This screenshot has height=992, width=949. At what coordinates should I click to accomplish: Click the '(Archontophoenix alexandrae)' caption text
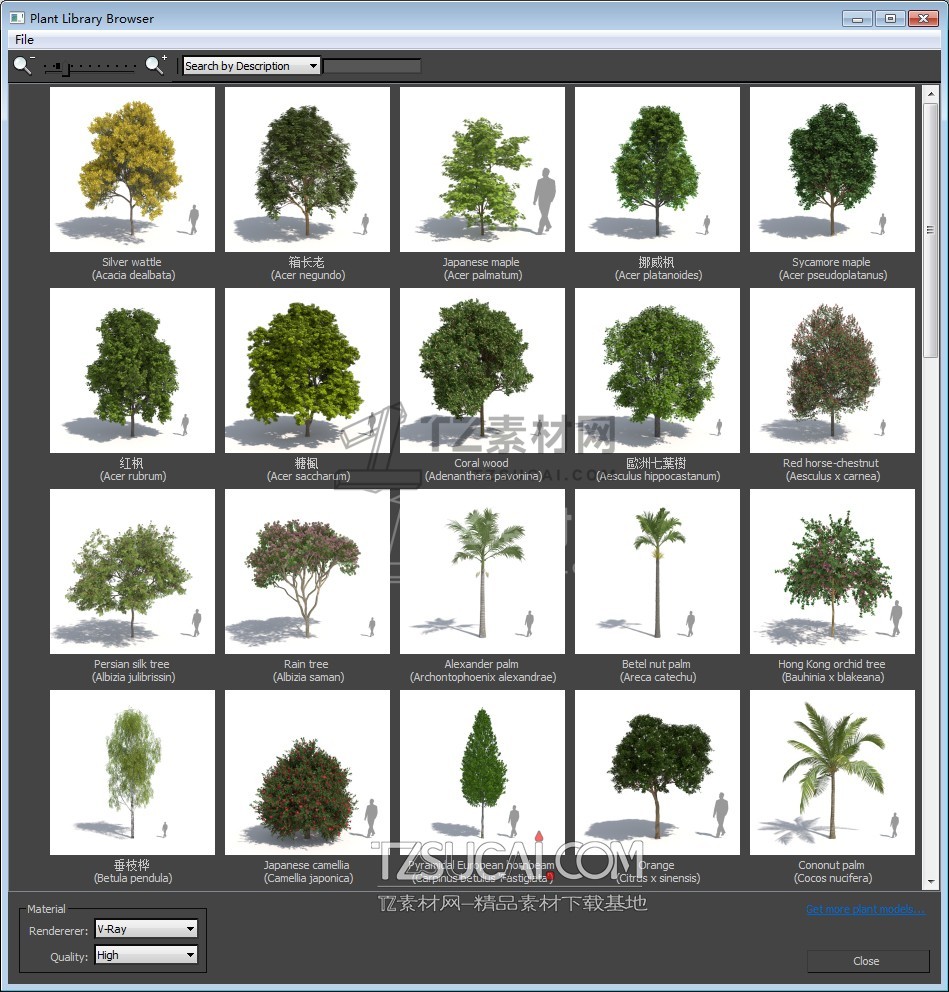pos(483,677)
